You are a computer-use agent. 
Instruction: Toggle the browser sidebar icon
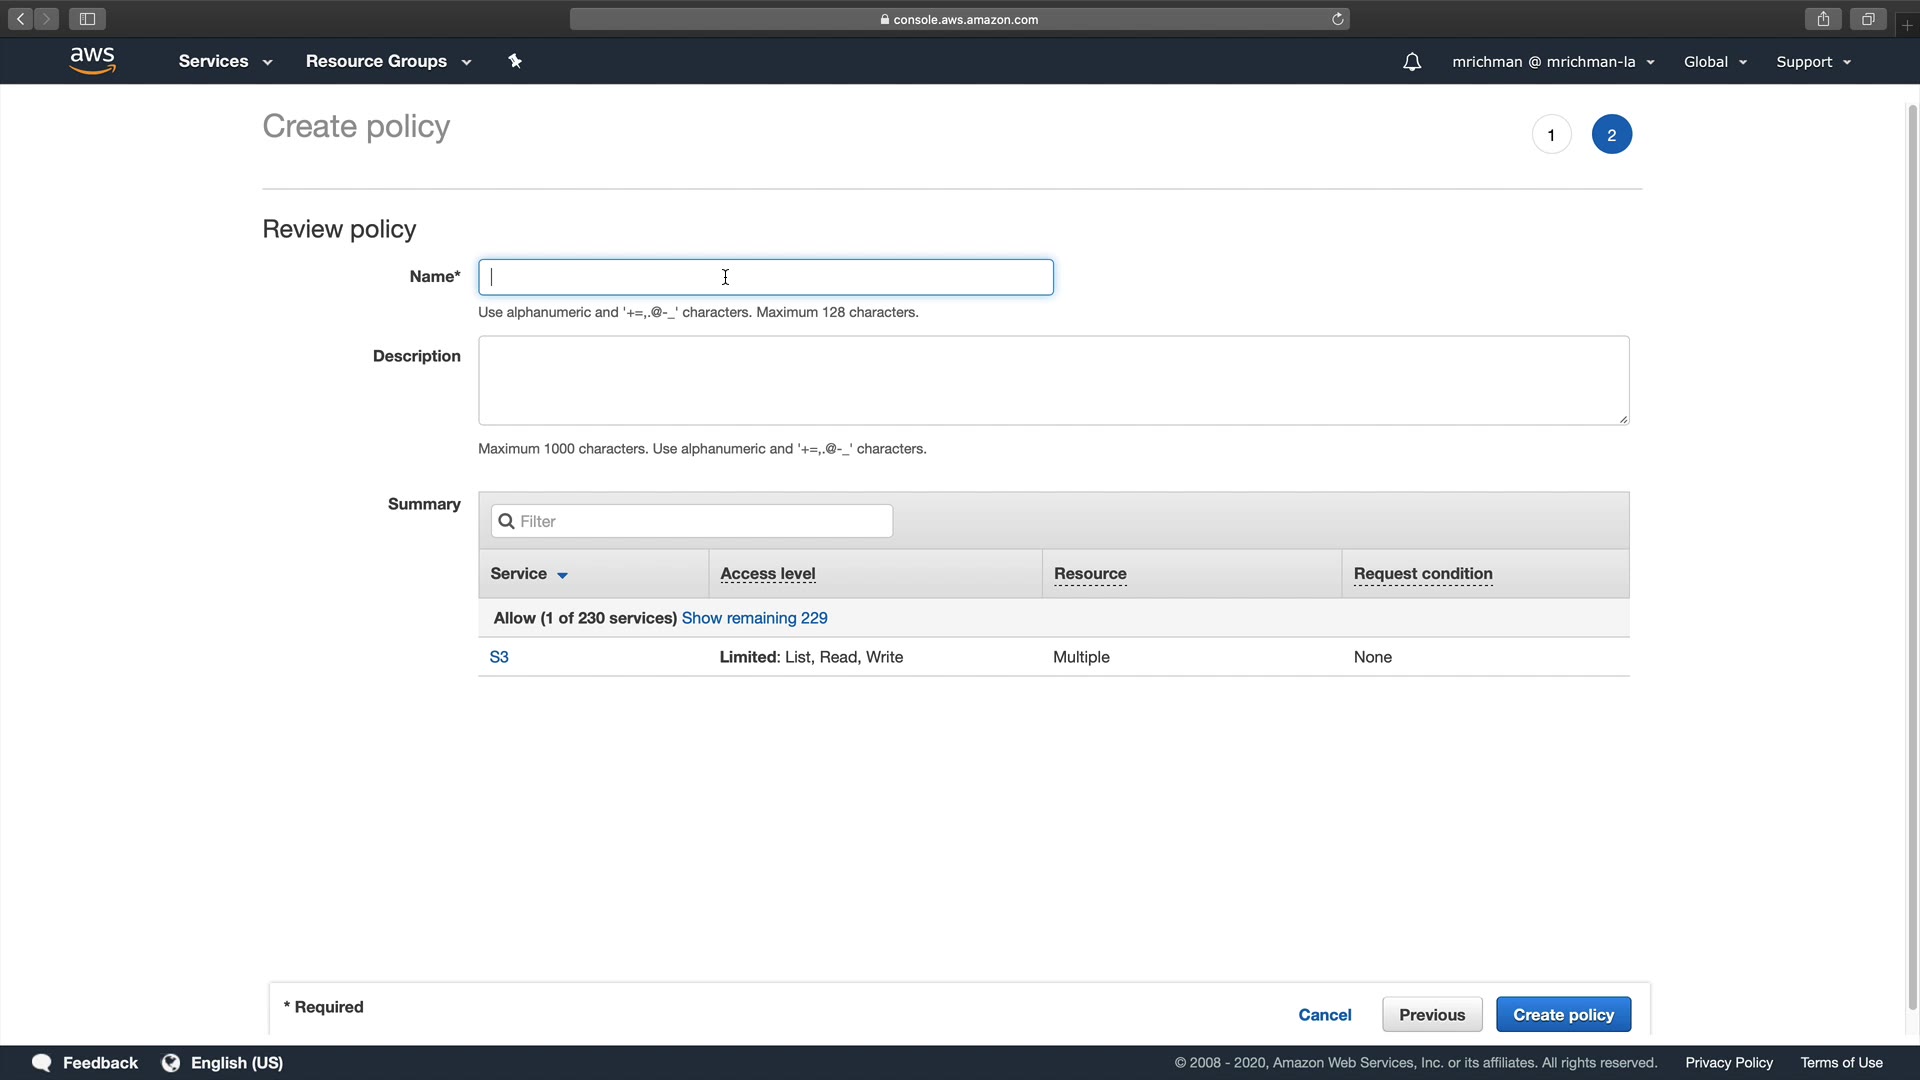(x=87, y=19)
